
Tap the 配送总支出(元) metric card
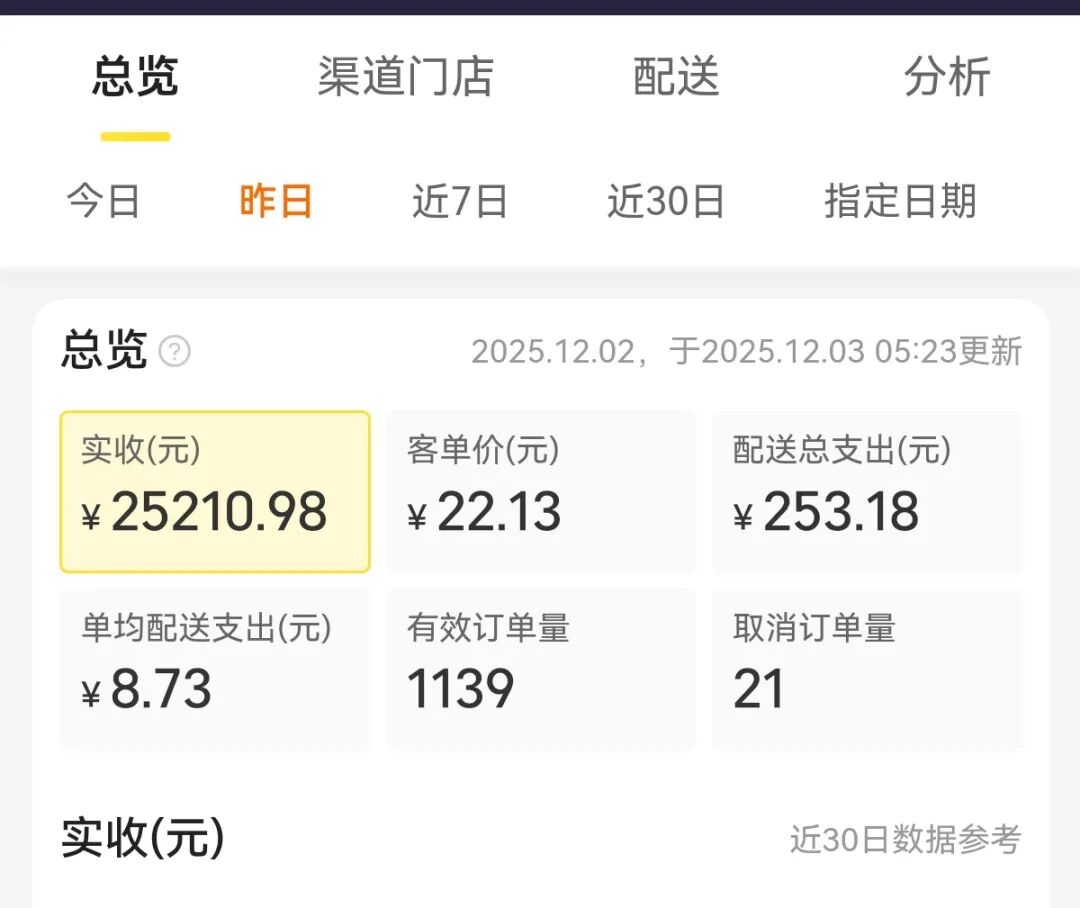[867, 491]
